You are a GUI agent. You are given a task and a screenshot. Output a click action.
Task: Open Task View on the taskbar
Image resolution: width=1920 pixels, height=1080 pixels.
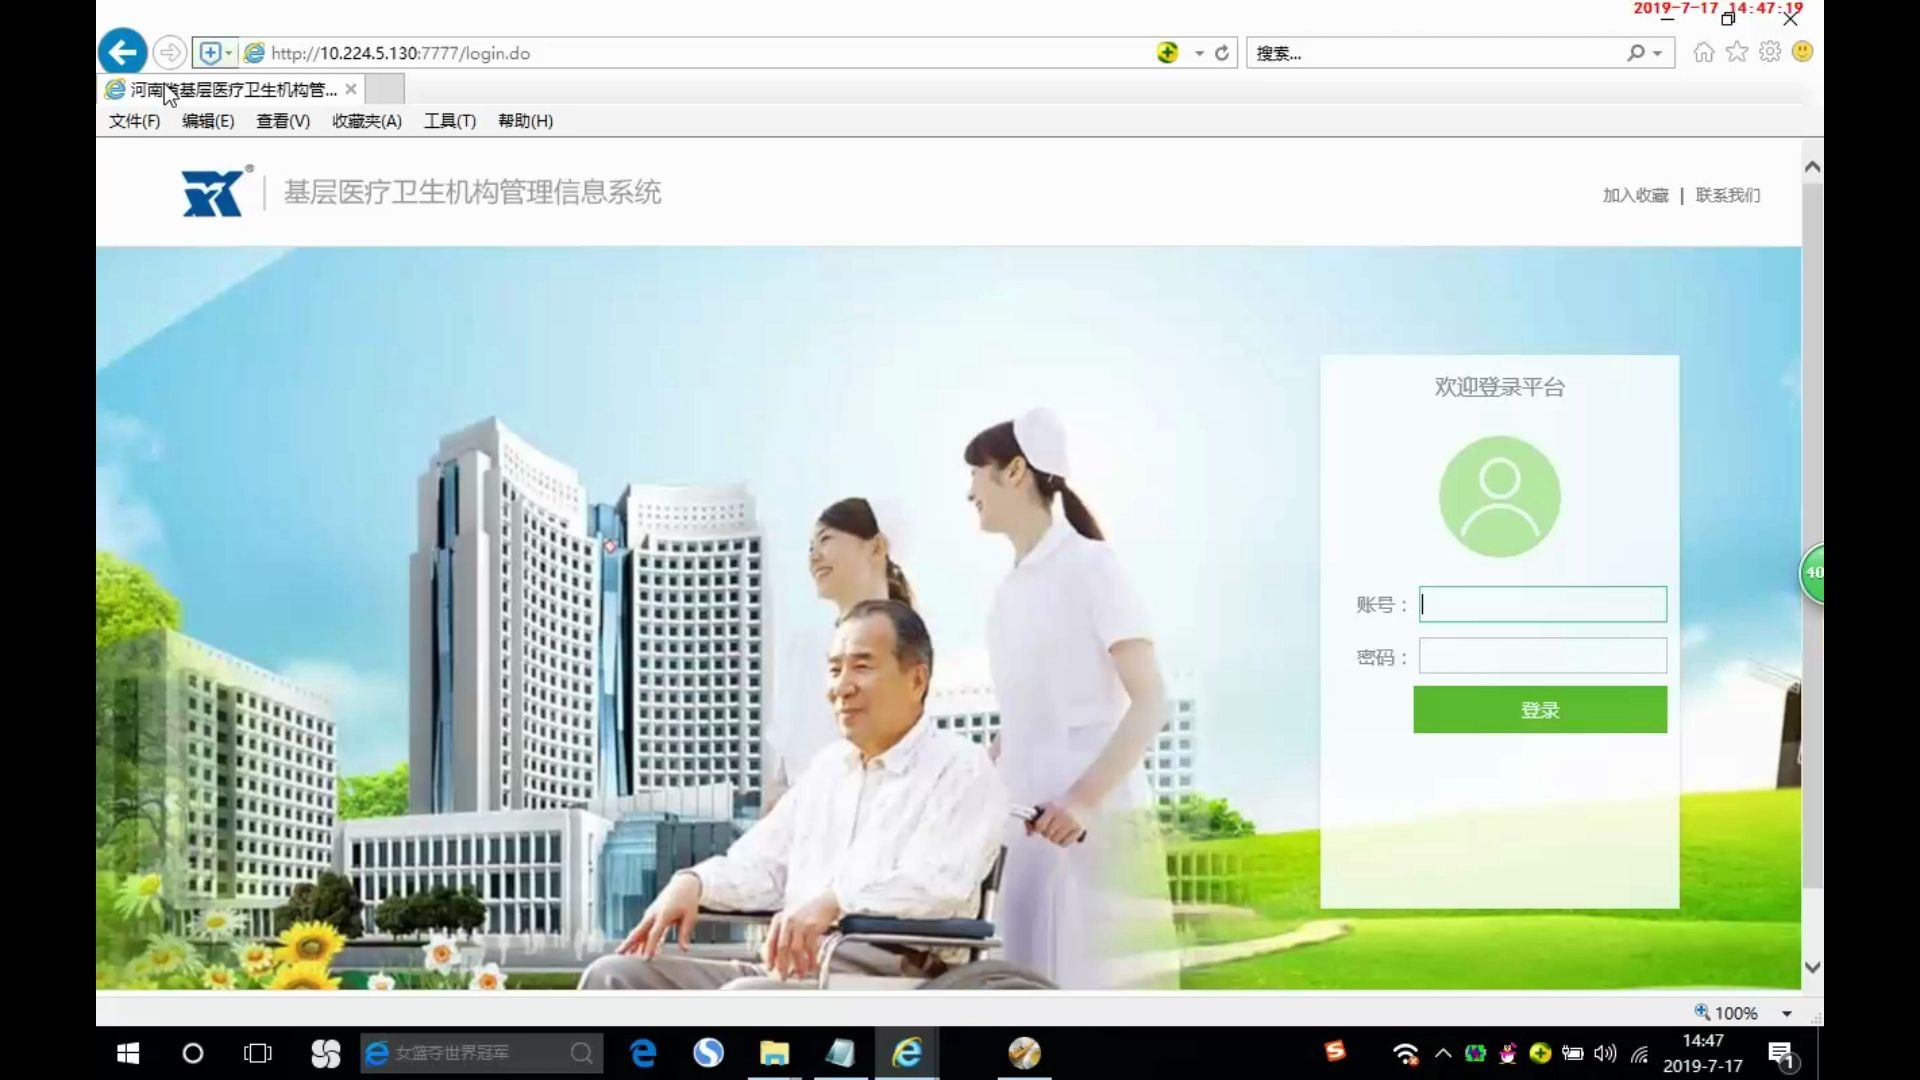click(258, 1053)
